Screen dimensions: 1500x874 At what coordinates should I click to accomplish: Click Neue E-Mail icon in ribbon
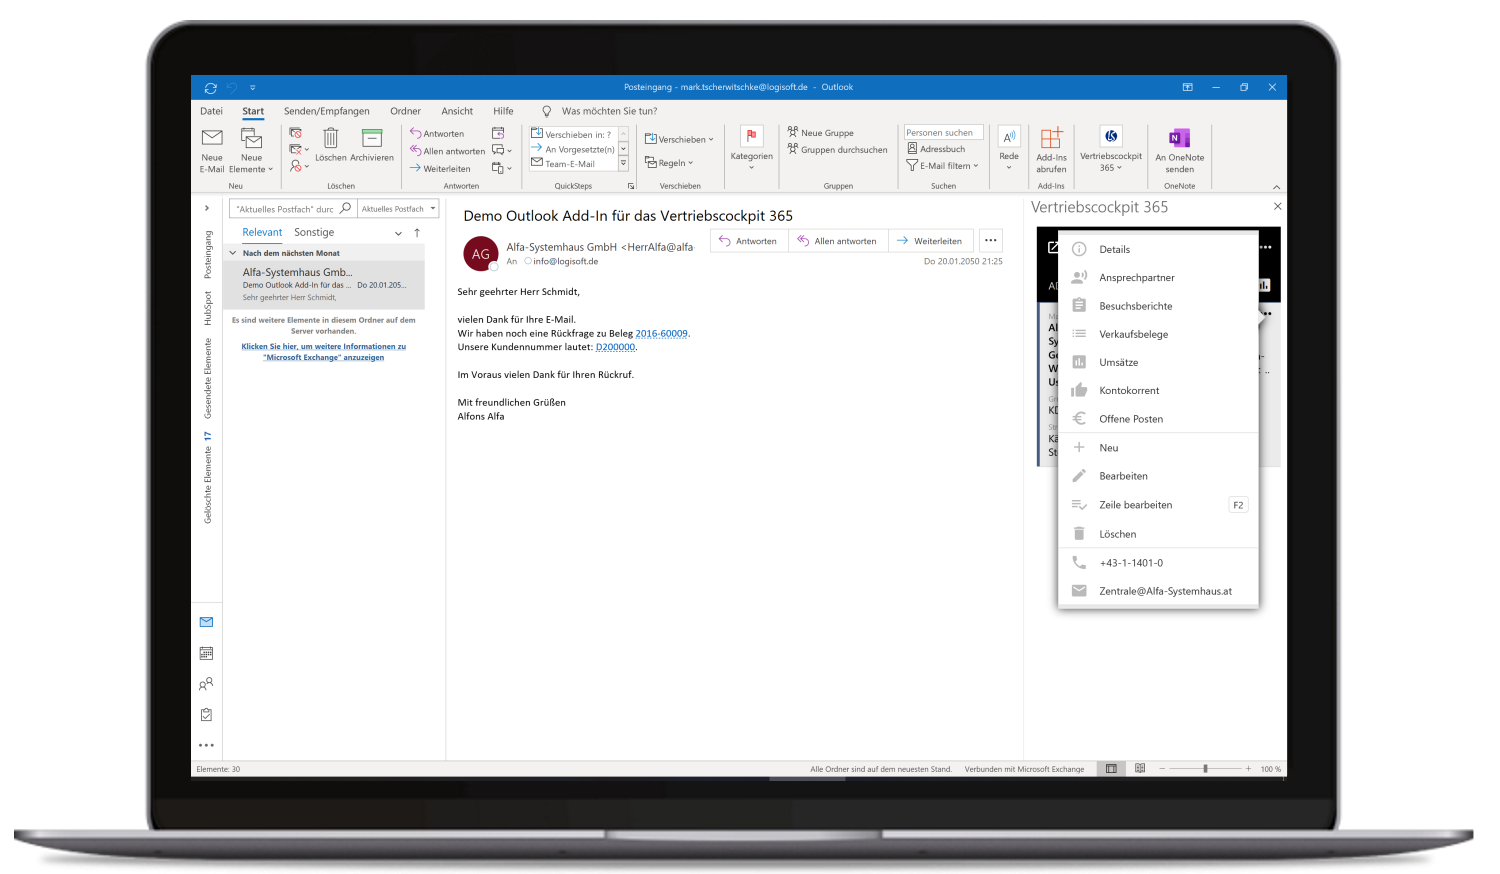[212, 138]
